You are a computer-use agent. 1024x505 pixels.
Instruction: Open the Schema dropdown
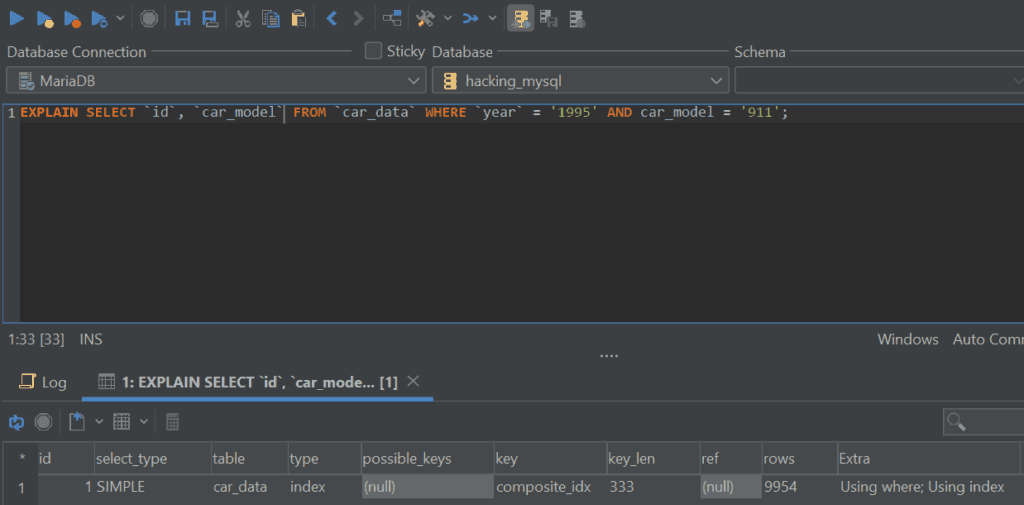(x=879, y=81)
